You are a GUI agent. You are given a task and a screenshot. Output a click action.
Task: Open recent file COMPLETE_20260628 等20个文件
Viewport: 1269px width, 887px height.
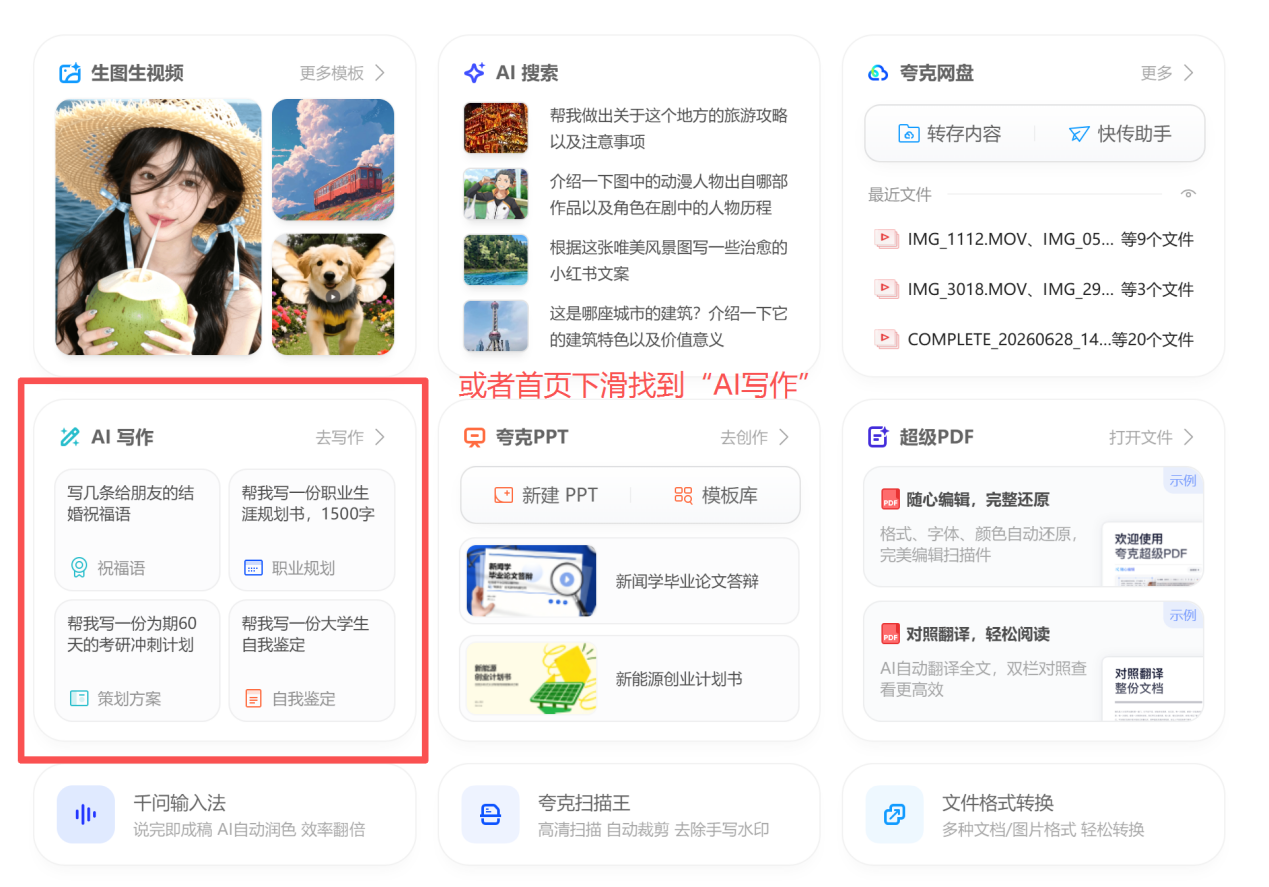pyautogui.click(x=1035, y=339)
